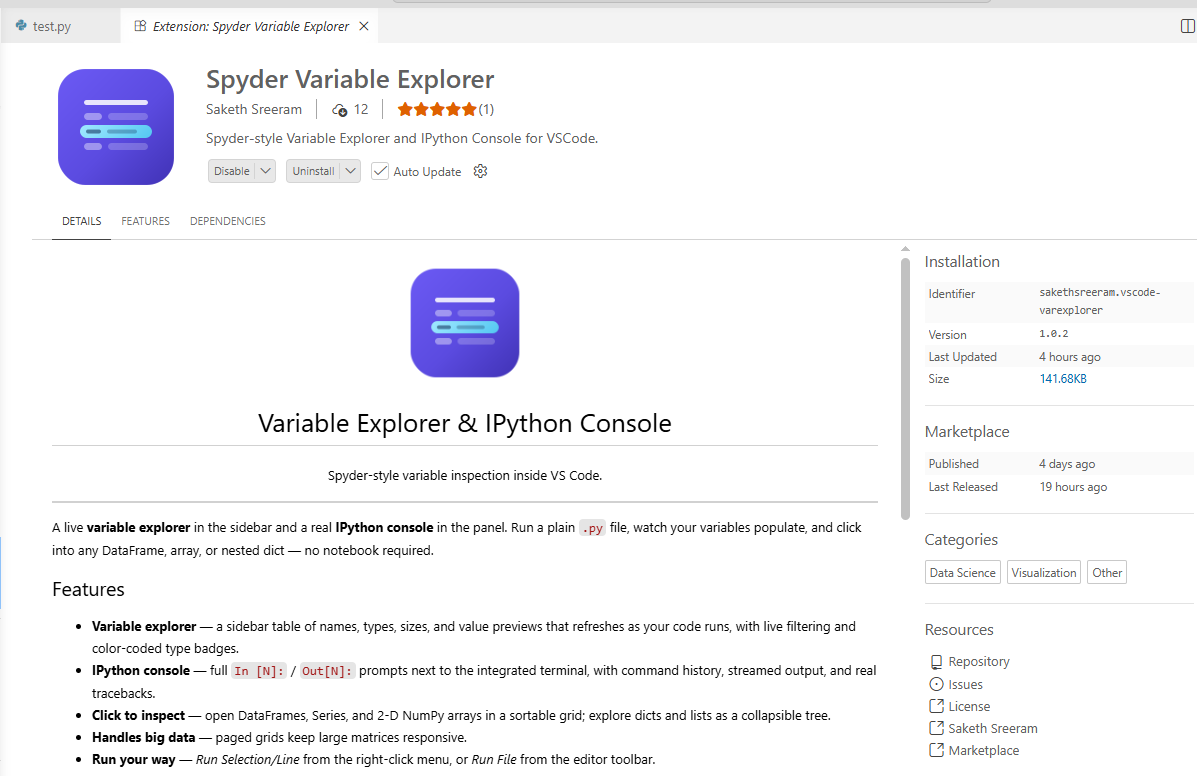
Task: Click the Out[N]: inline code snippet
Action: pos(327,671)
